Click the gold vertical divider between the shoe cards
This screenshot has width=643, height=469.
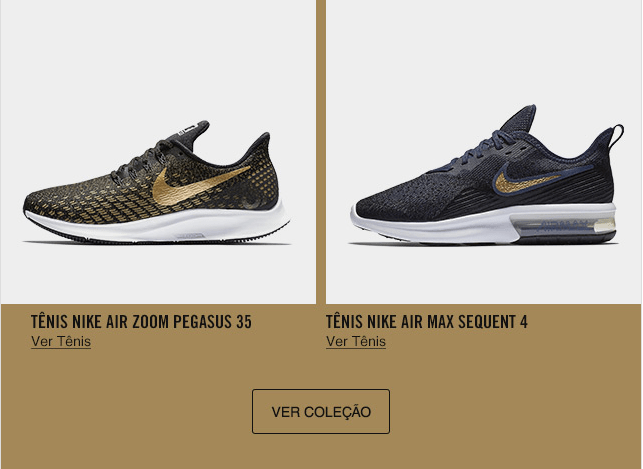click(x=321, y=152)
